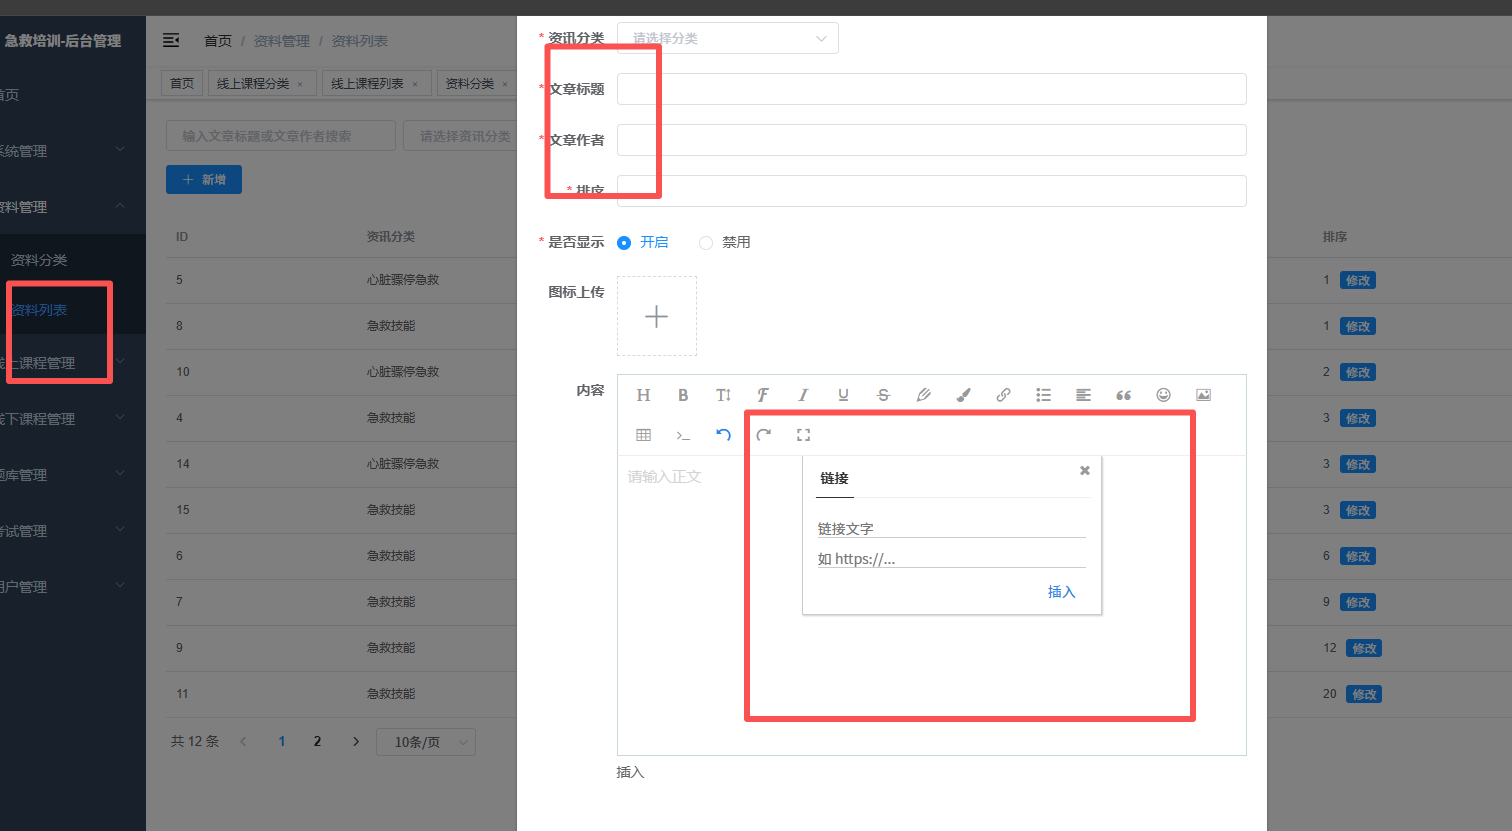Click the insert image icon
Screen dimensions: 1512x831
(1203, 395)
